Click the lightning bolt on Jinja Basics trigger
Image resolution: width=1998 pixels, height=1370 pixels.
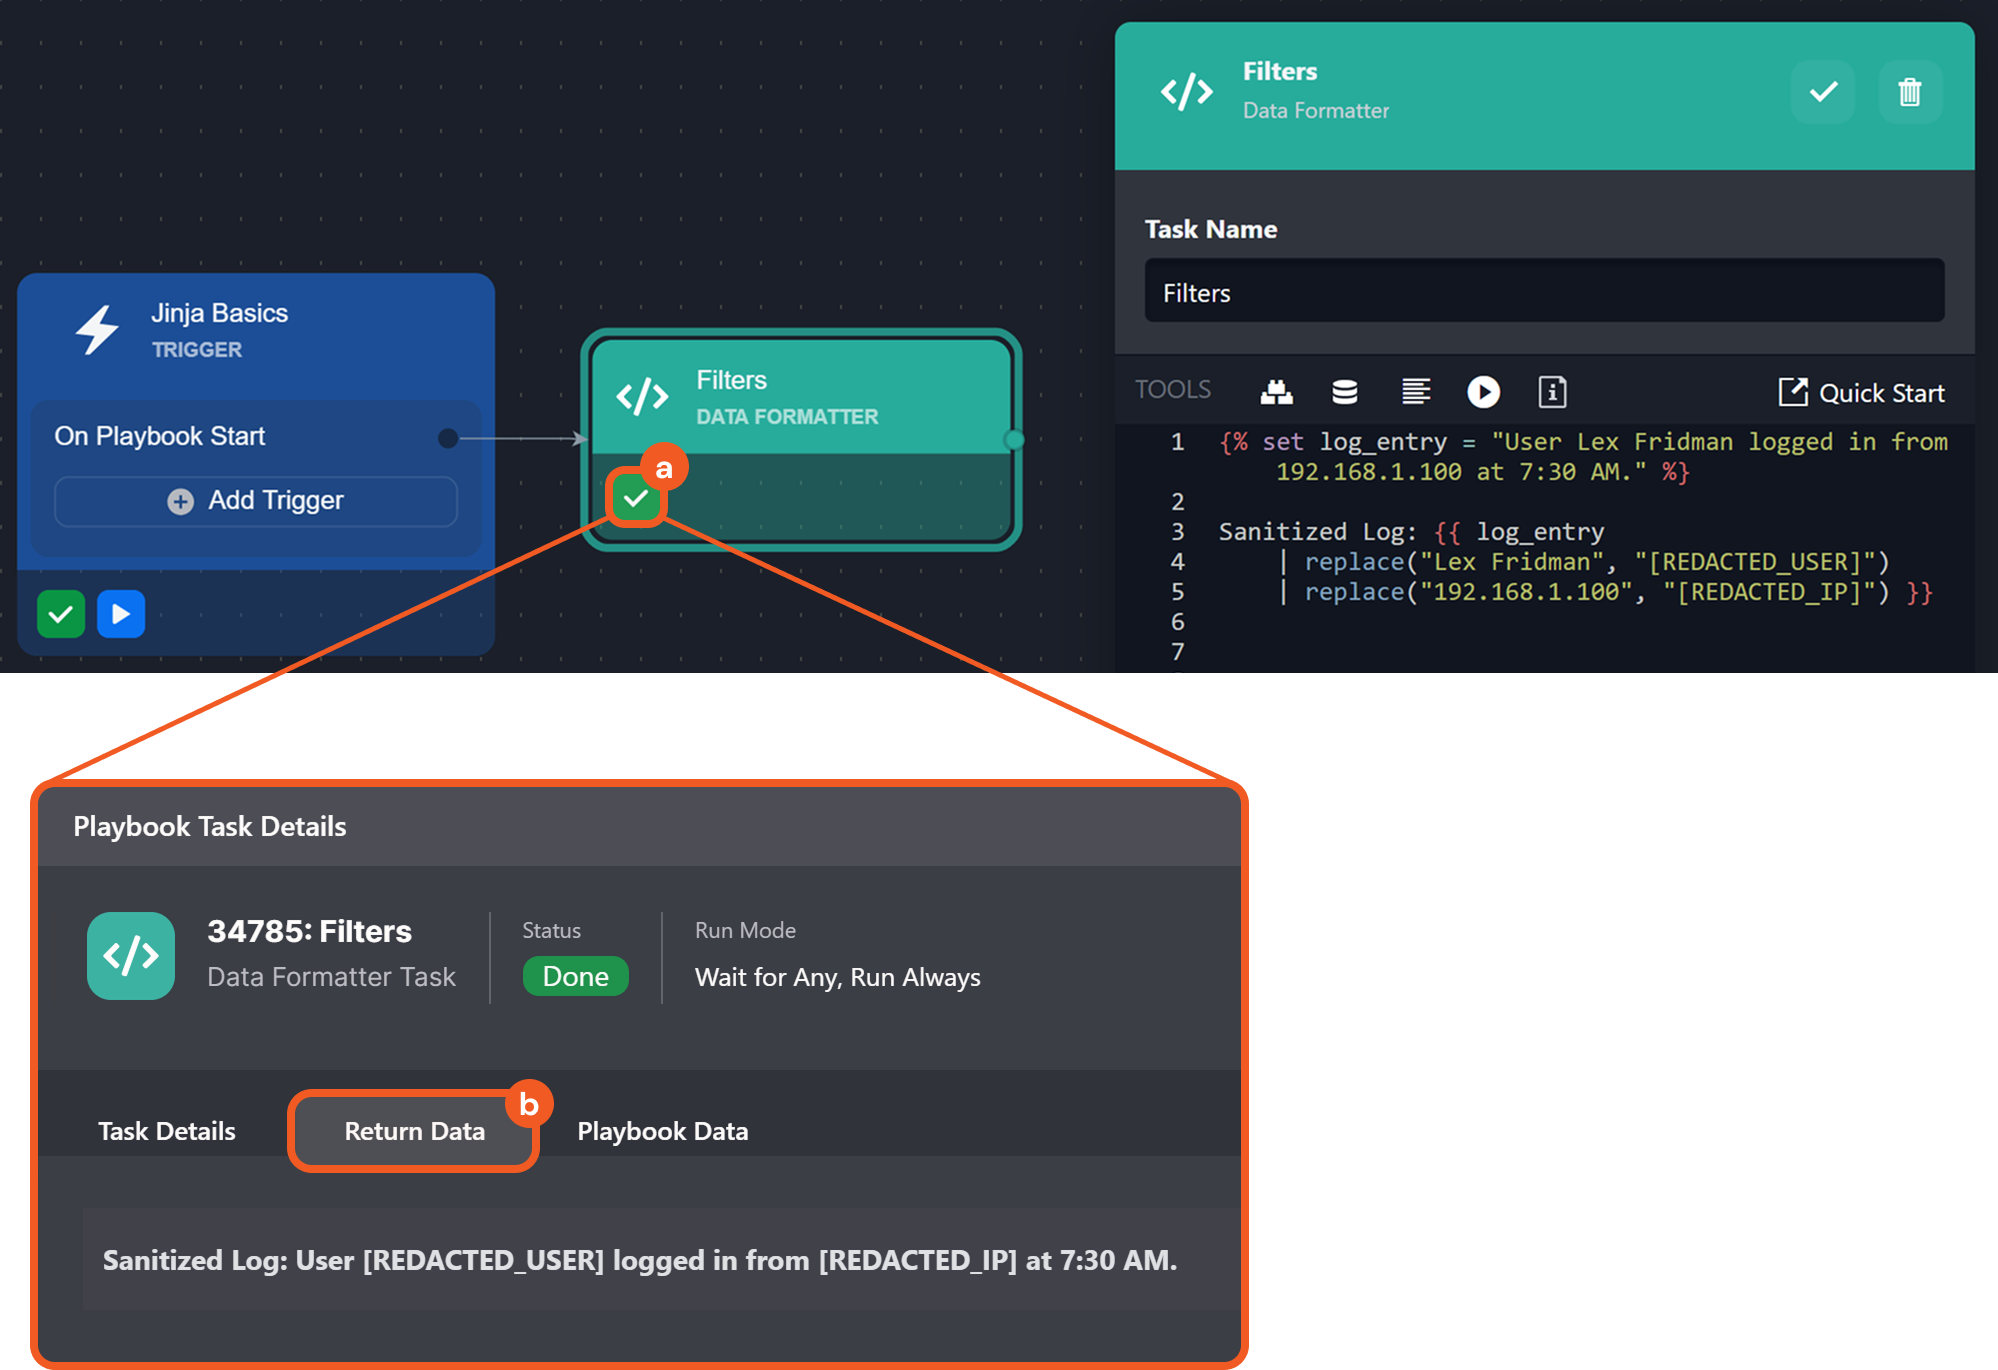98,330
